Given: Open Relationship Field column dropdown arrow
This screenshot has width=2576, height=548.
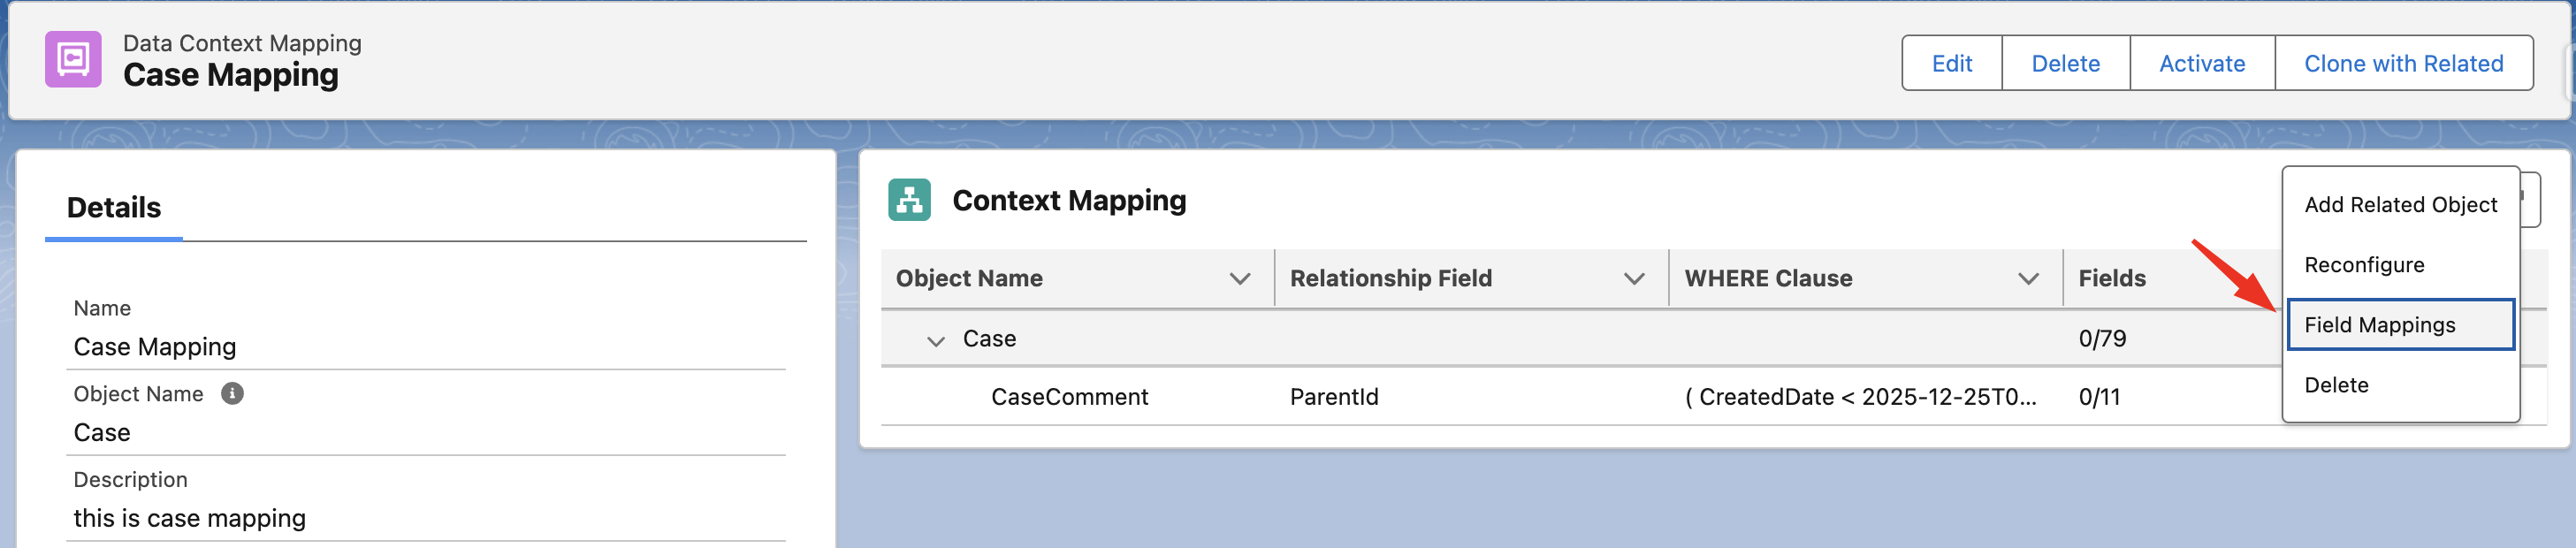Looking at the screenshot, I should [1633, 279].
